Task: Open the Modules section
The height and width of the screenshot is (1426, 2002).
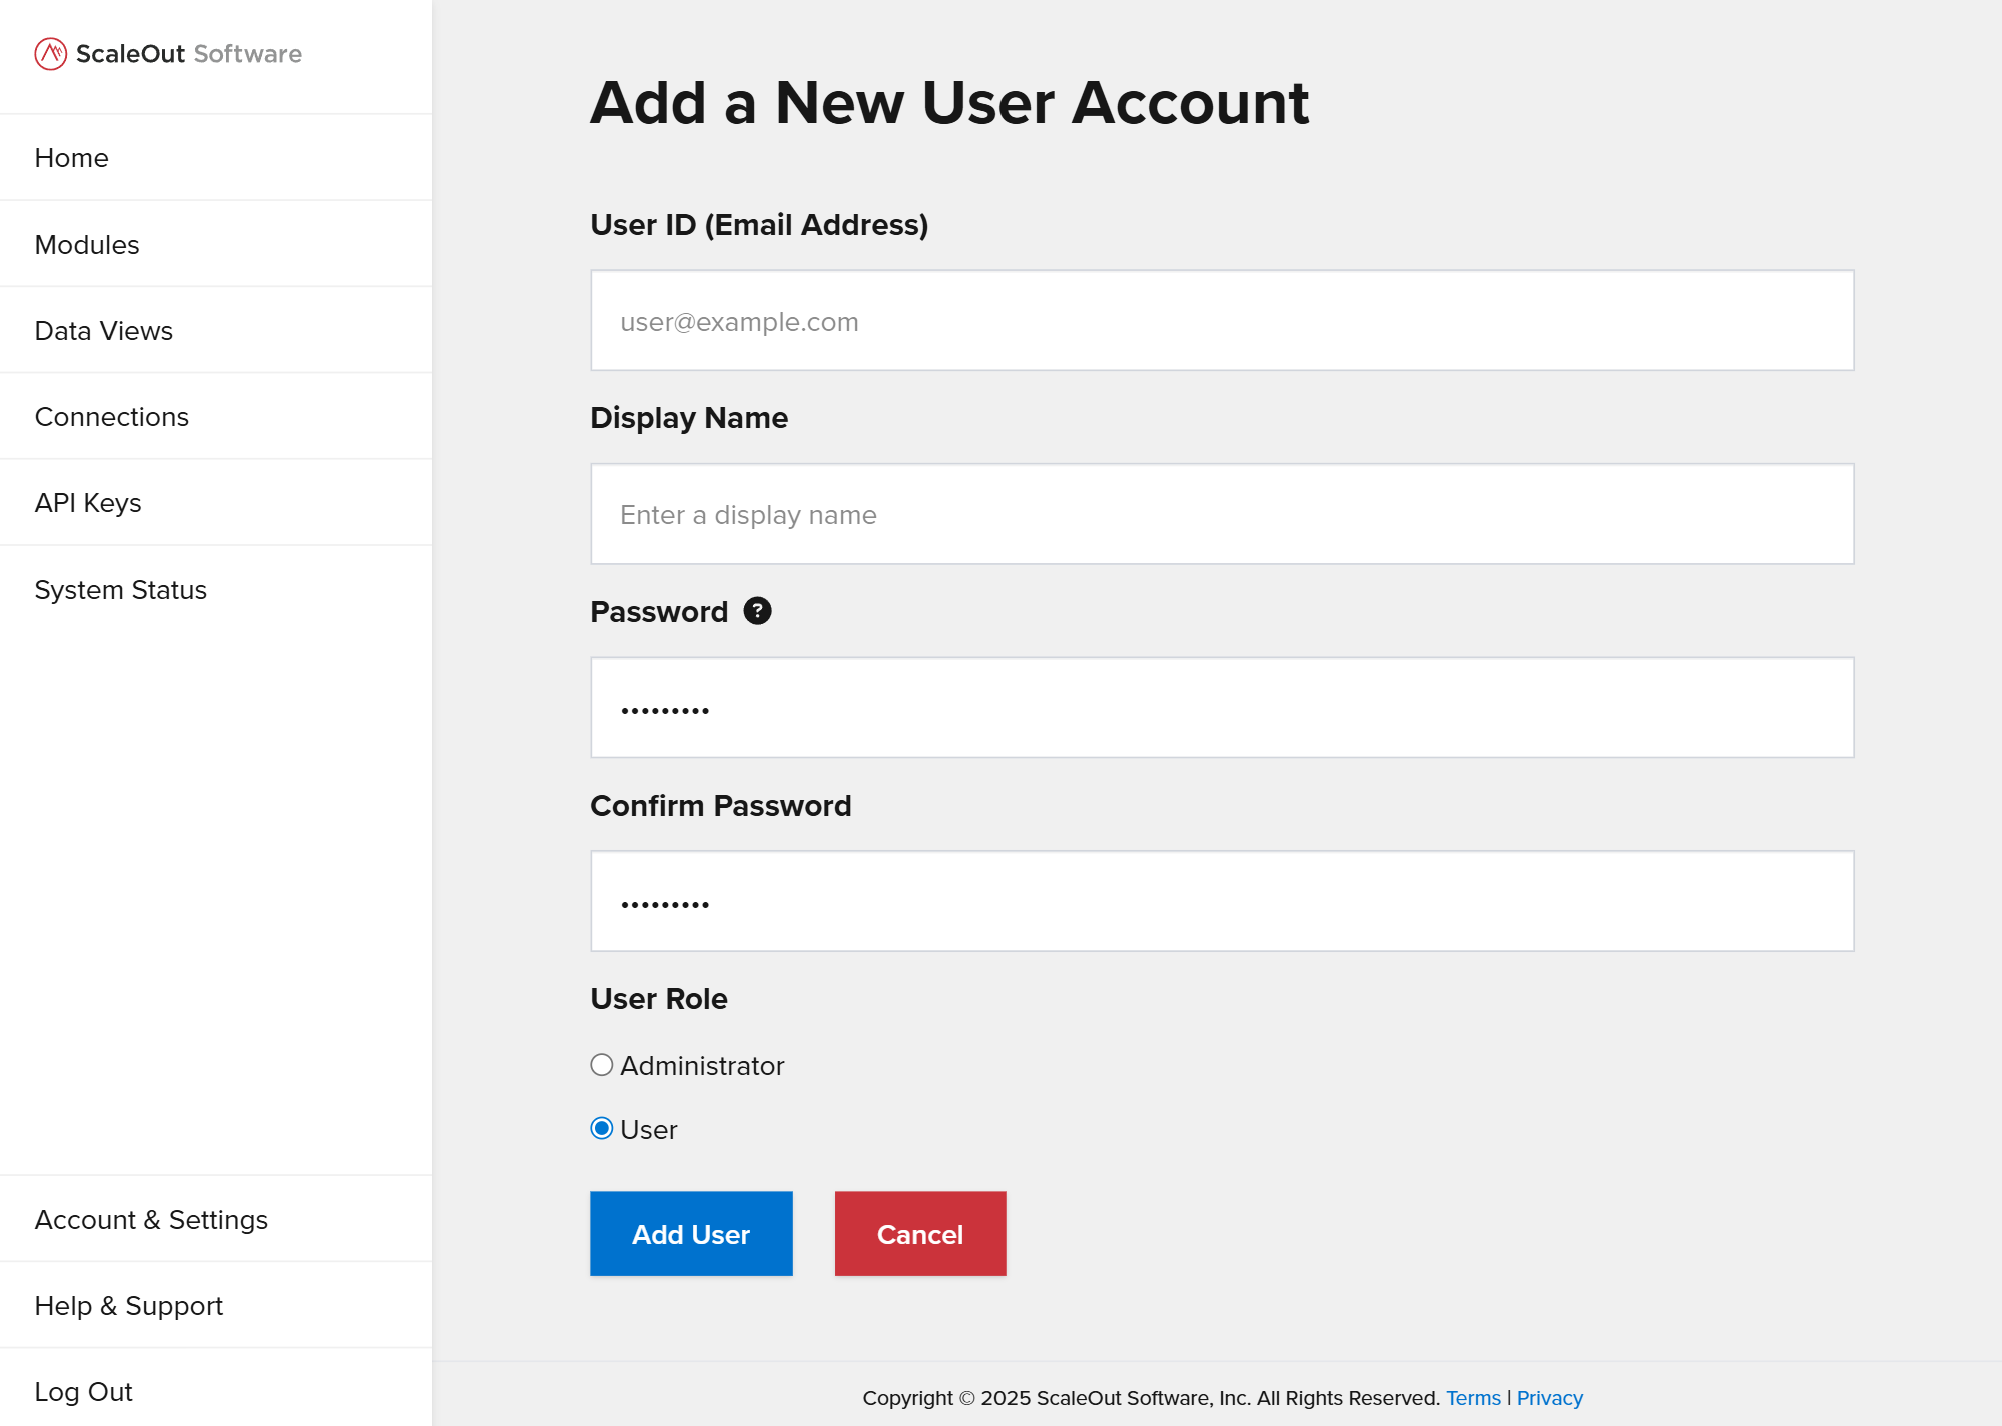Action: pos(86,244)
